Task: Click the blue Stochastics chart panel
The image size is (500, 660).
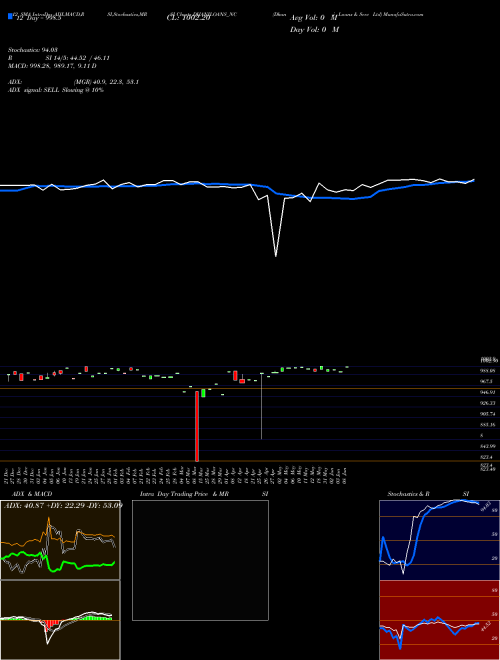Action: click(439, 540)
